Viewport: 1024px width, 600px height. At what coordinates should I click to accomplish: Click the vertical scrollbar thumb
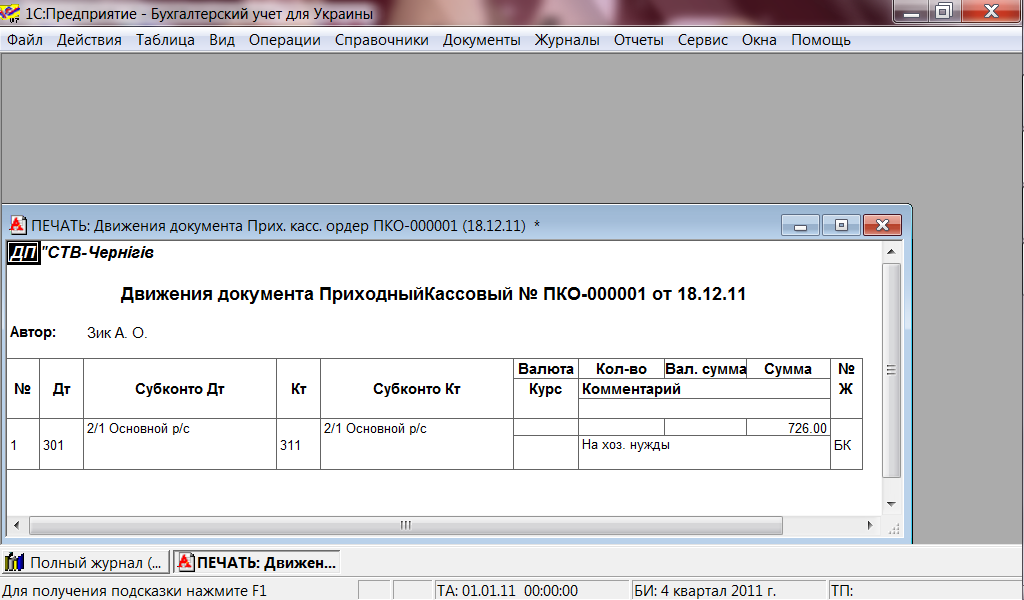pyautogui.click(x=891, y=370)
